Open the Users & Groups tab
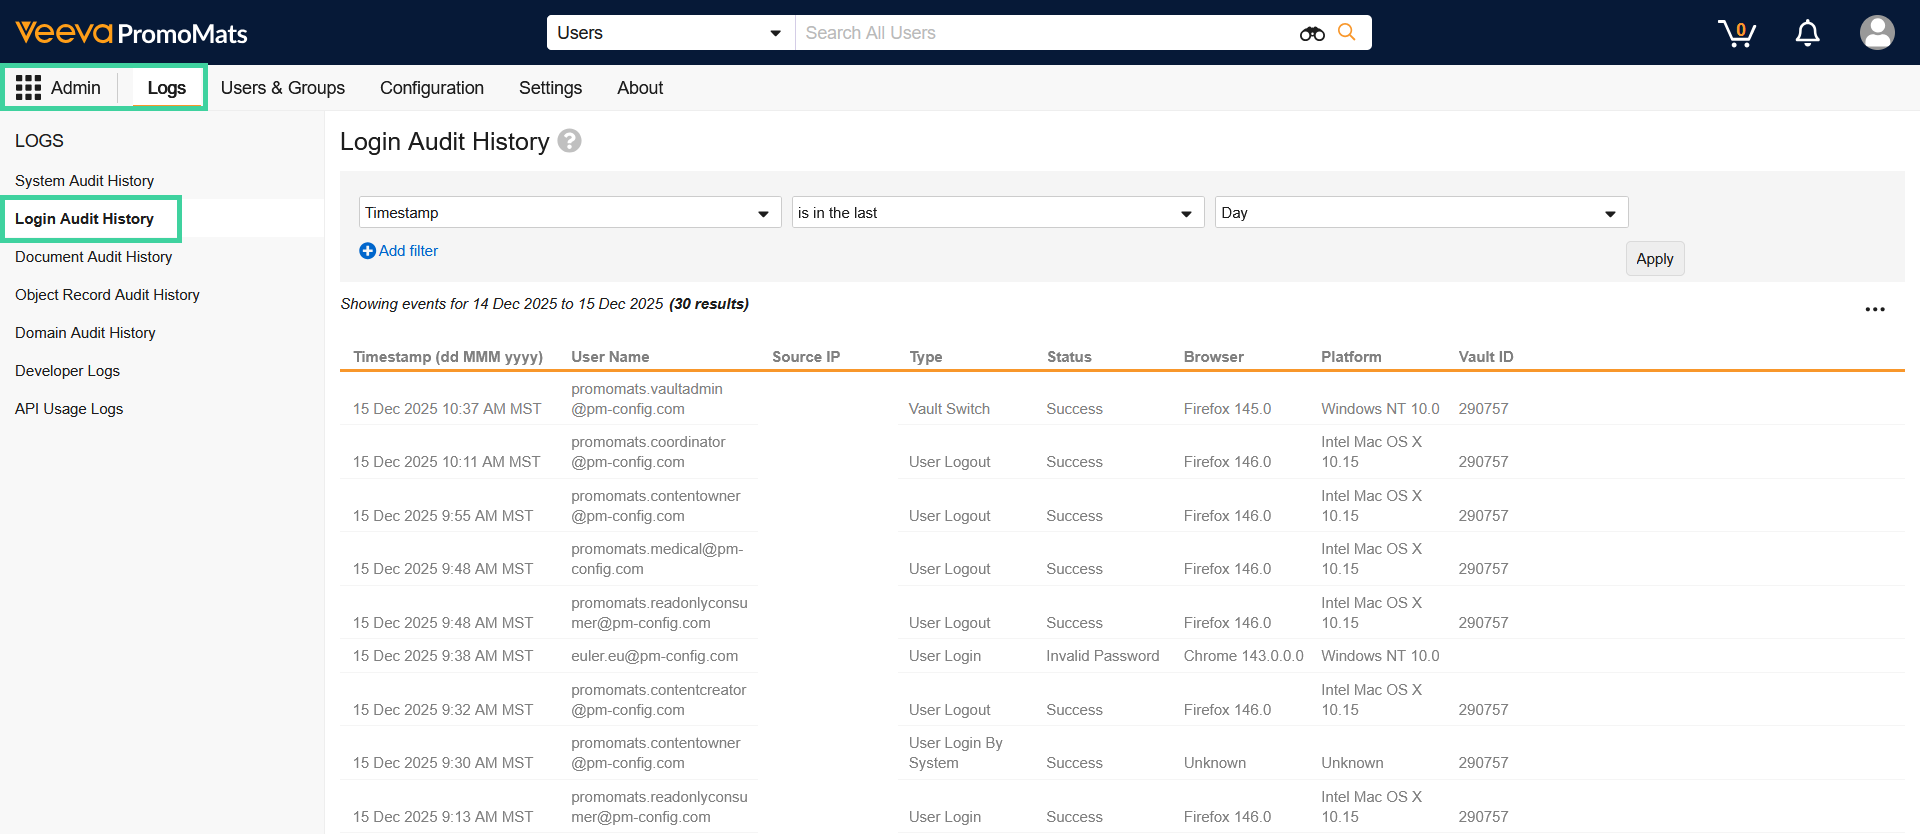 [283, 88]
